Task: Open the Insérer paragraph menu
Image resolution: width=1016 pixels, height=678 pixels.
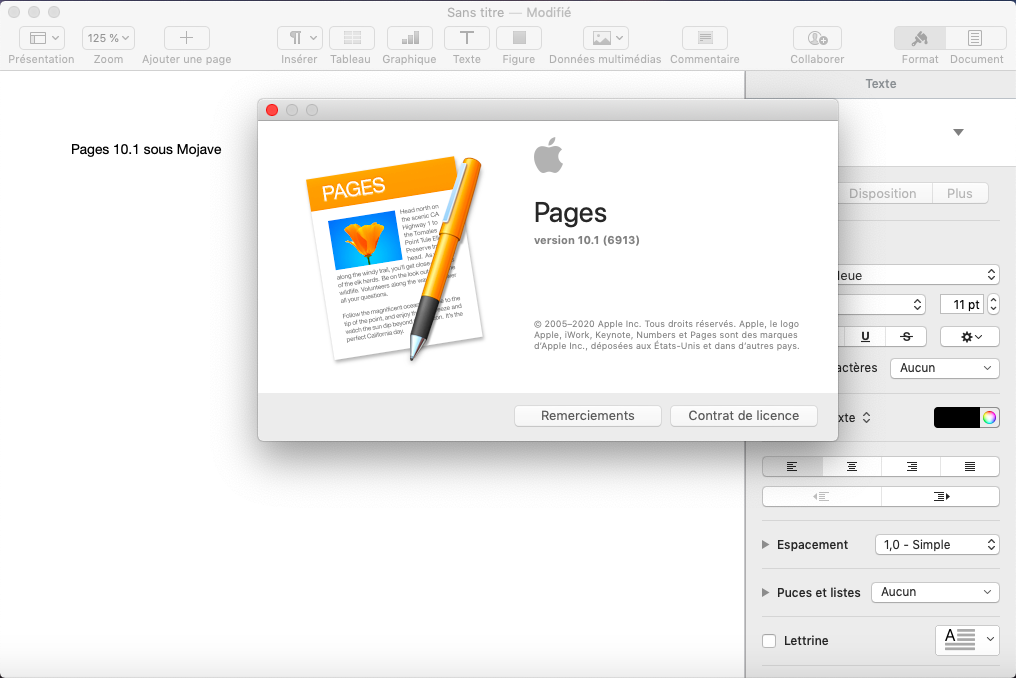Action: (x=299, y=38)
